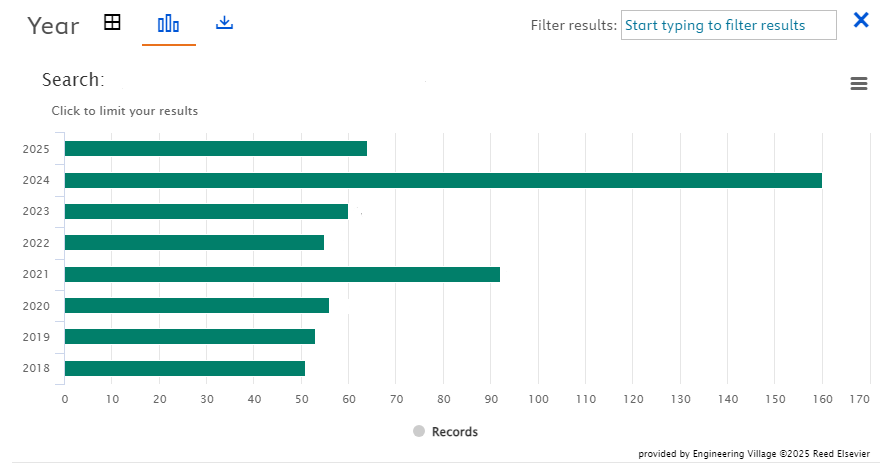Filter by the 2019 bar
Image resolution: width=895 pixels, height=476 pixels.
tap(189, 336)
